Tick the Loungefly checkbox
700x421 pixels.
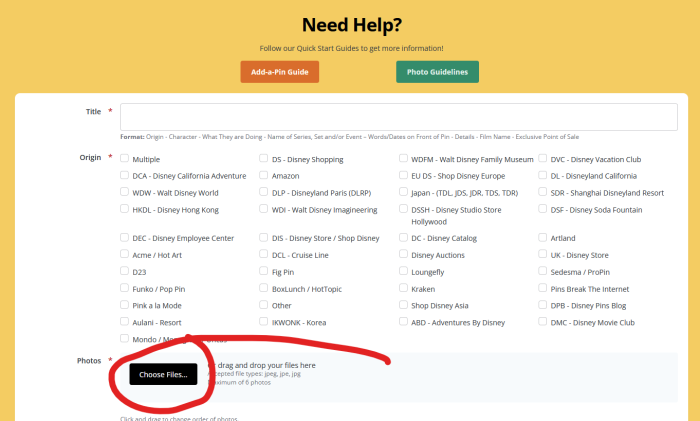403,272
